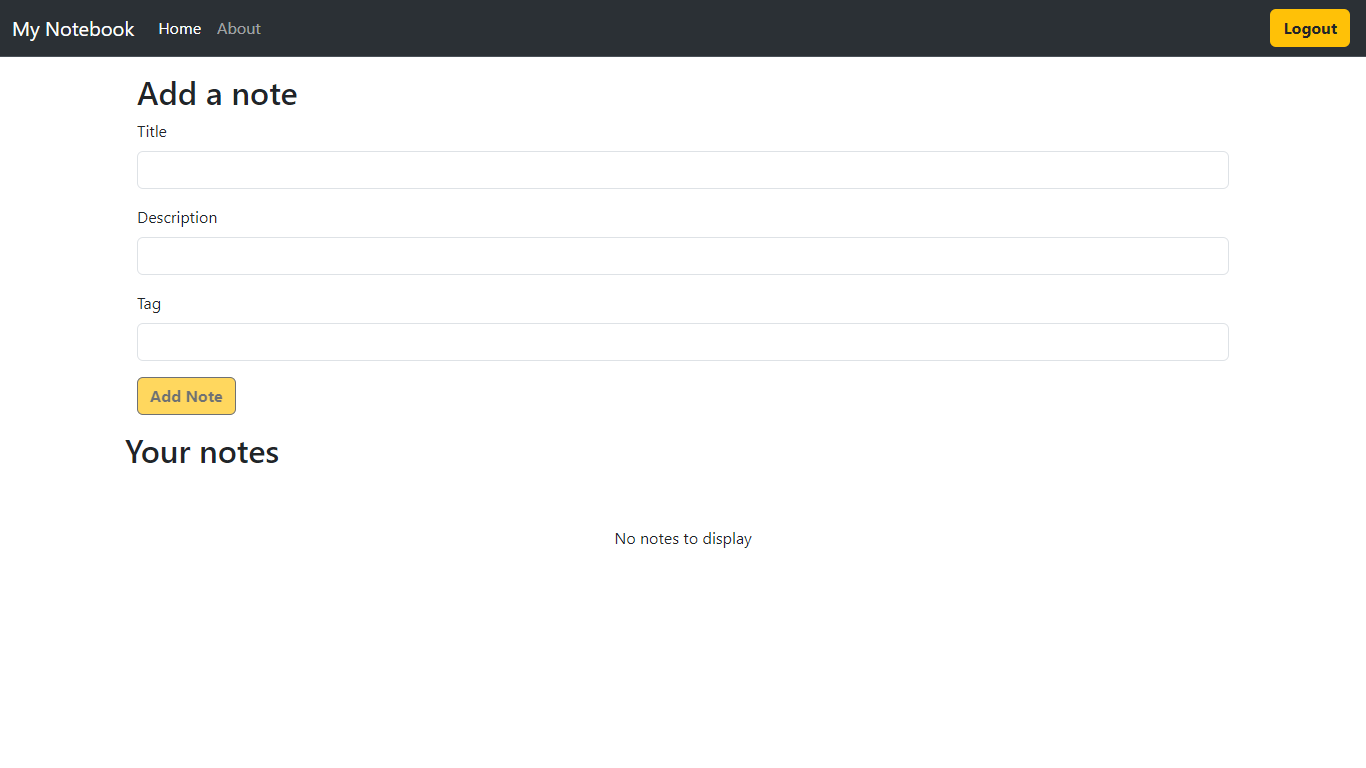
Task: Click the yellow Logout button
Action: coord(1310,28)
